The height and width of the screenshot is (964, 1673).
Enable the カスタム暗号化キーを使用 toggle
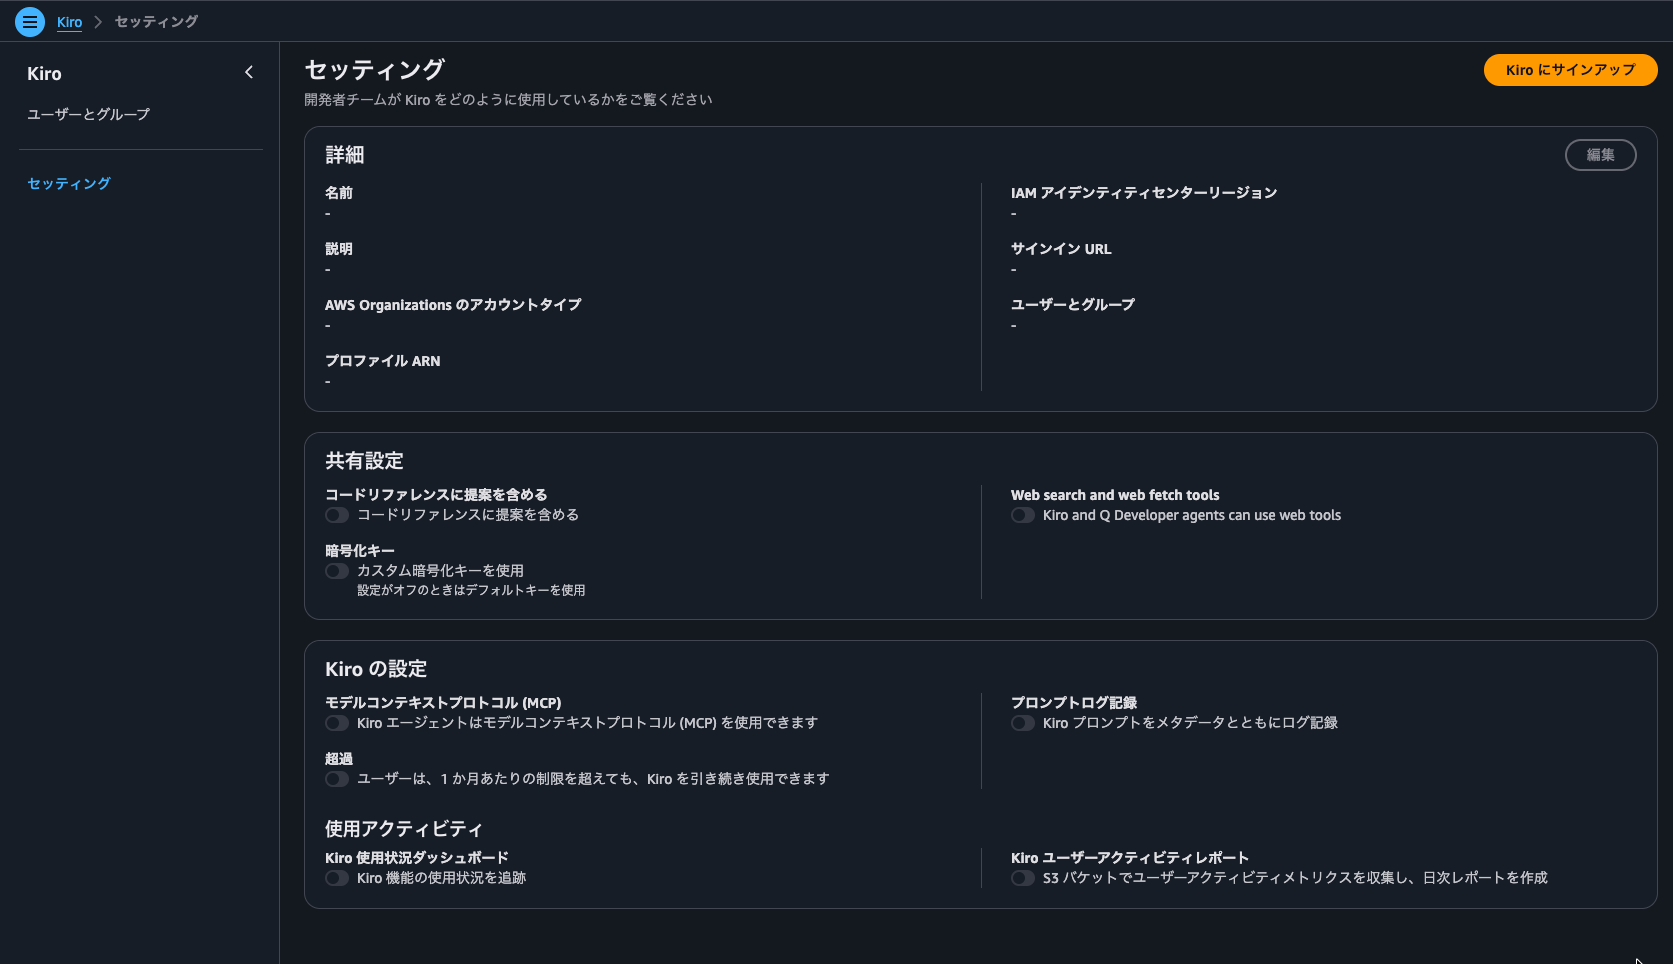(x=337, y=571)
